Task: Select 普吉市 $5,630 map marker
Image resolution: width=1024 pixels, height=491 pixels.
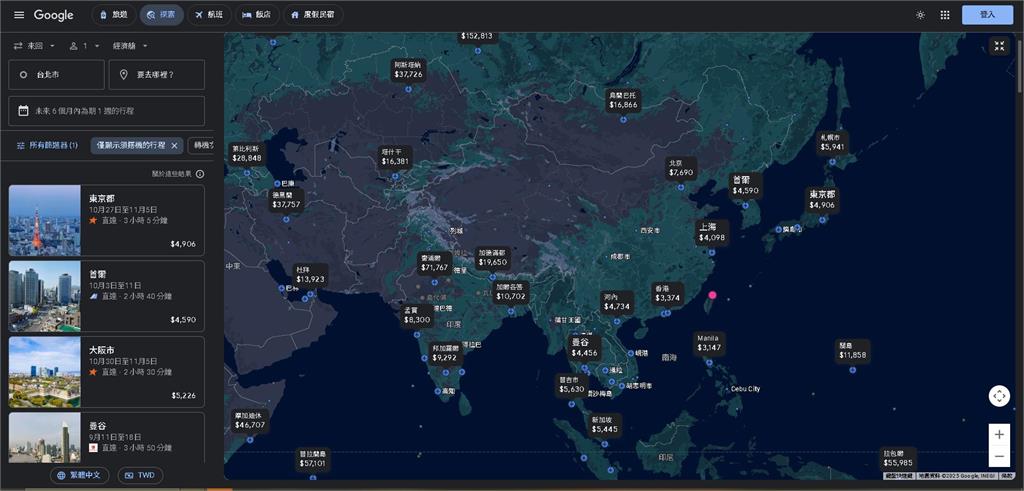Action: 571,385
